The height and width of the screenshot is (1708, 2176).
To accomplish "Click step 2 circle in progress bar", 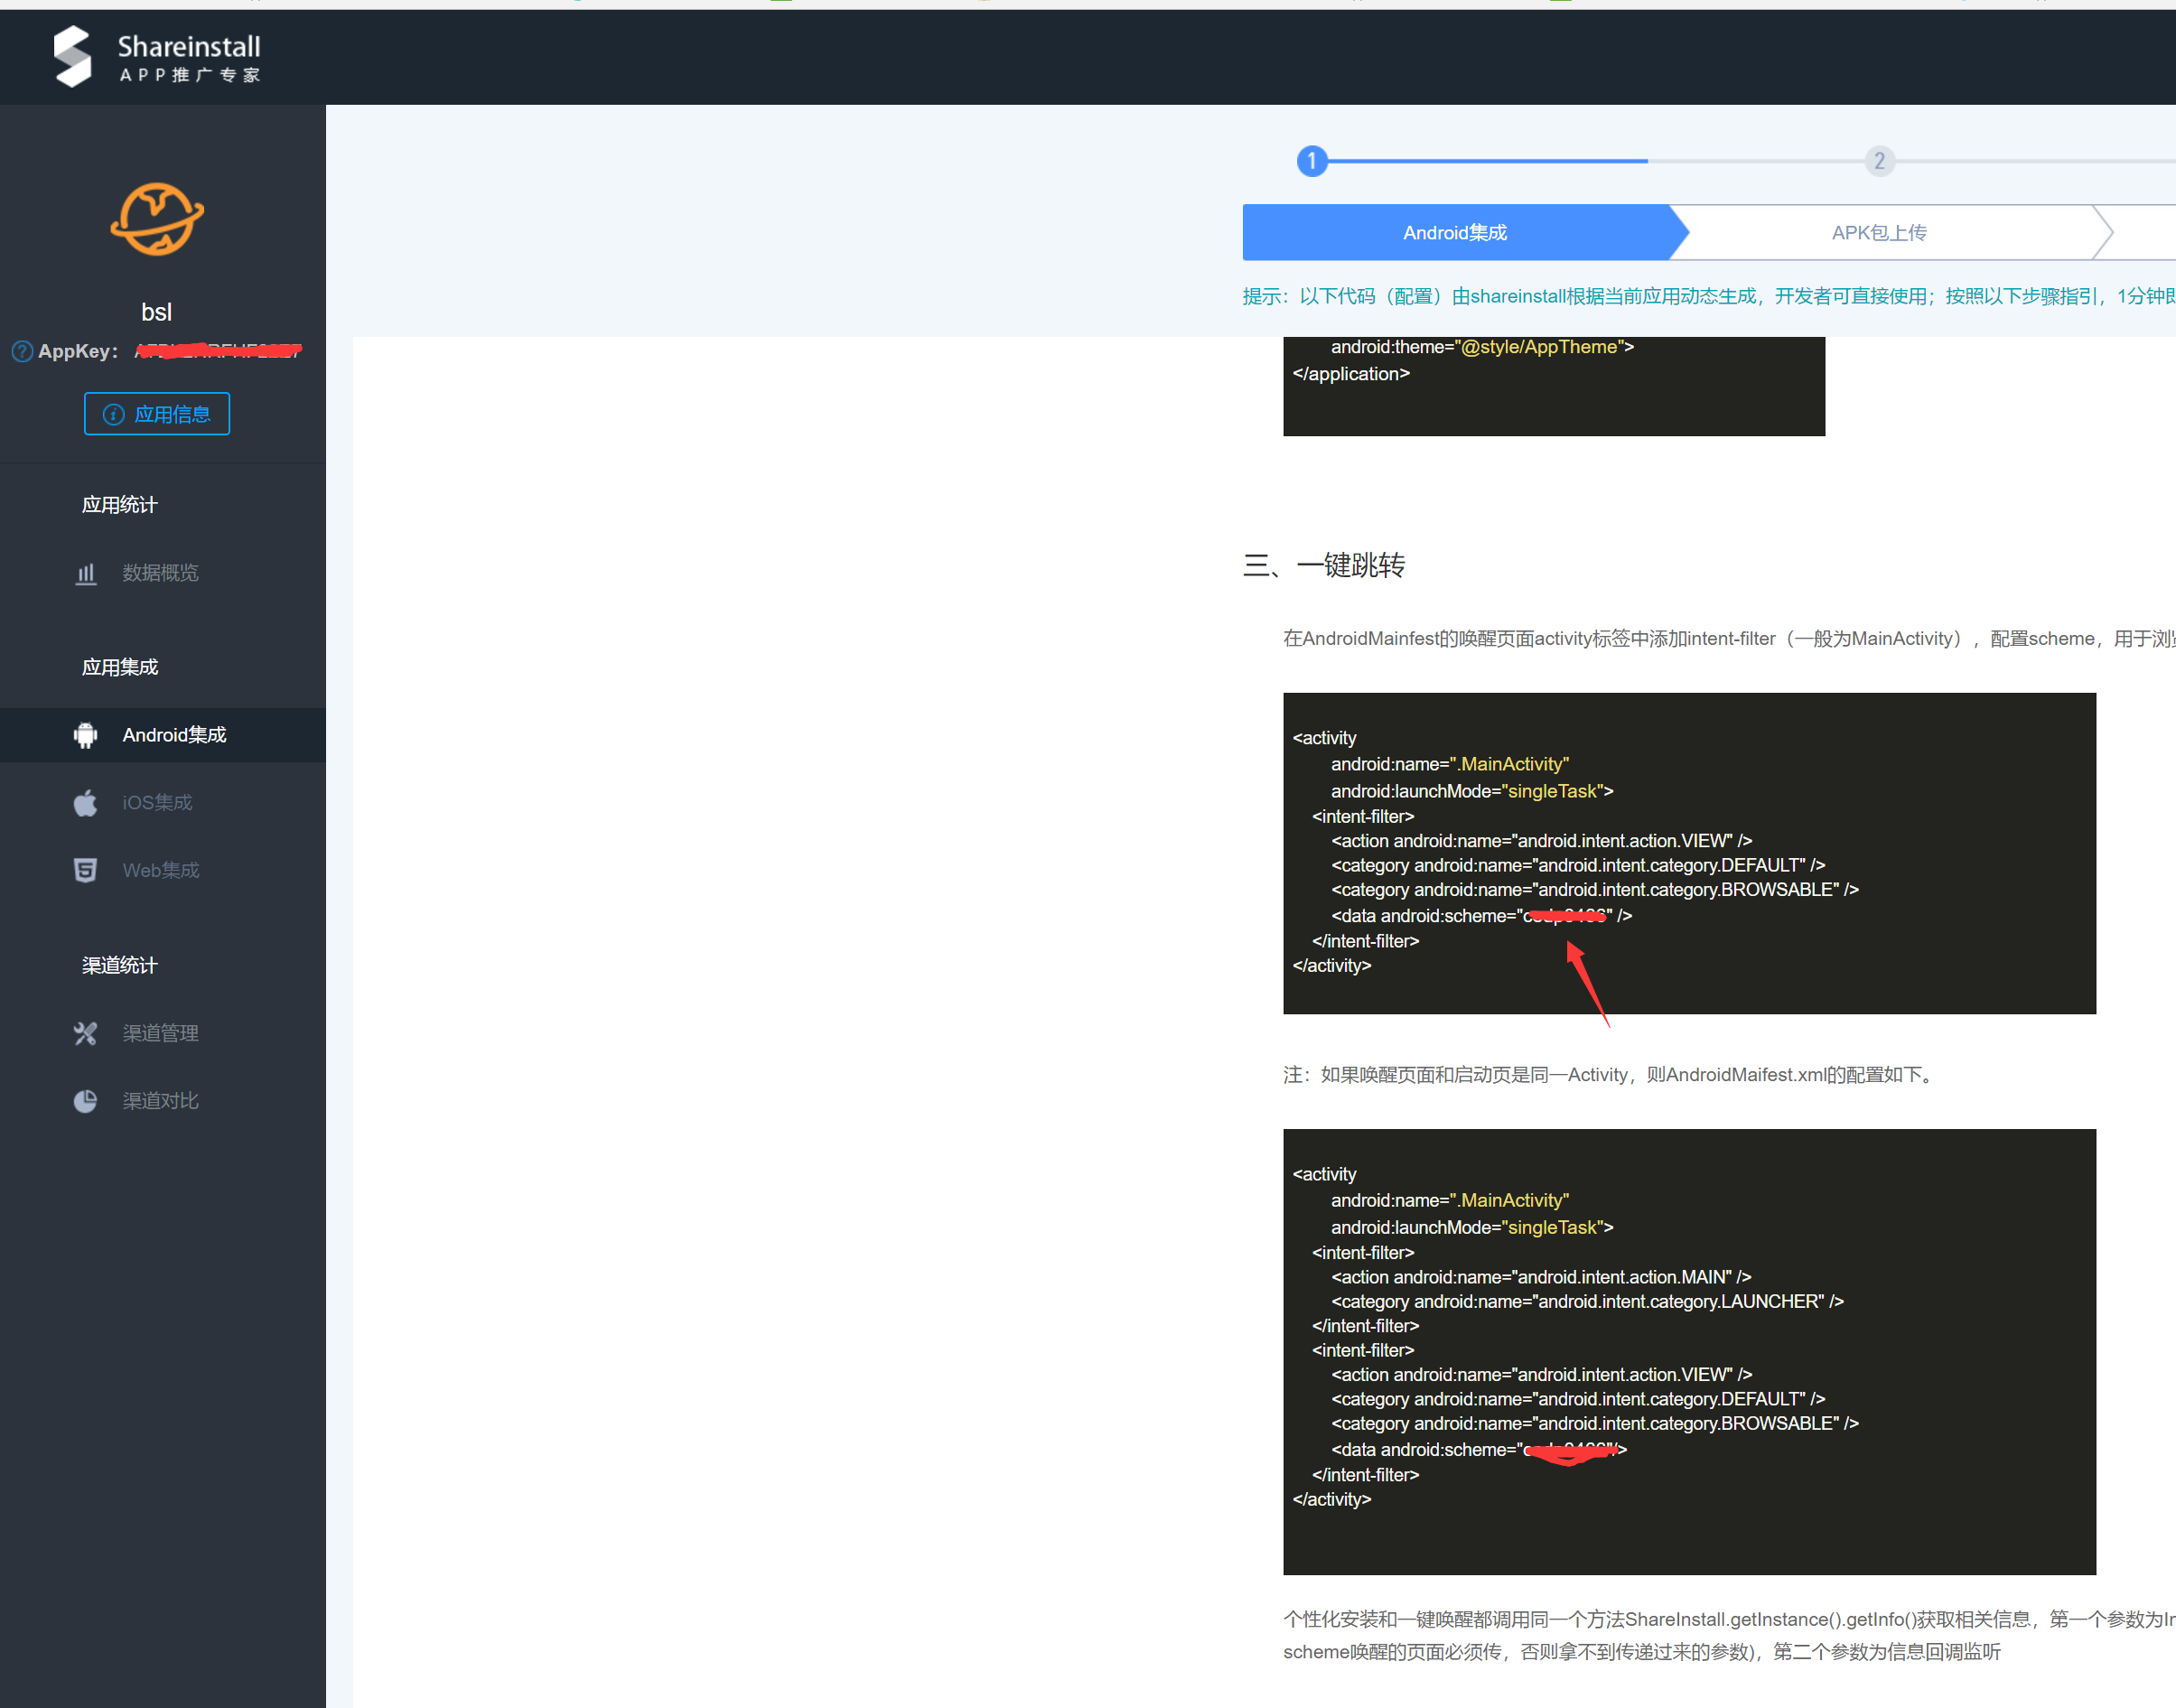I will pyautogui.click(x=1879, y=161).
